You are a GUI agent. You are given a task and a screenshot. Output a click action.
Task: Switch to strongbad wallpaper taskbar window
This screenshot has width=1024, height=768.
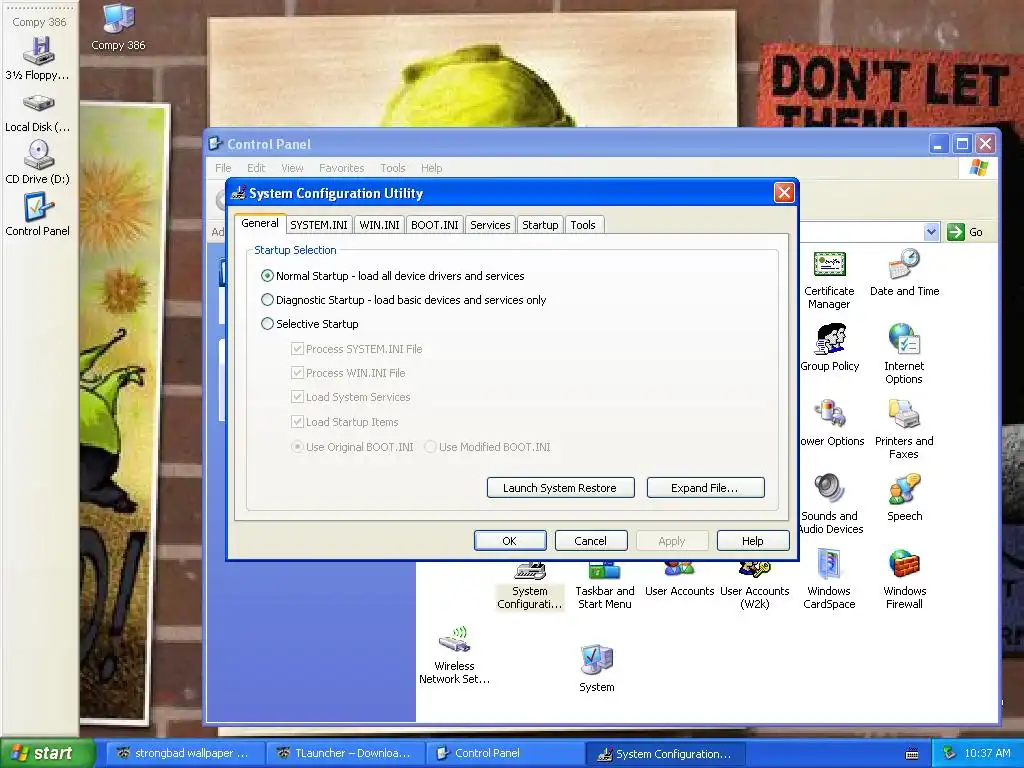184,753
